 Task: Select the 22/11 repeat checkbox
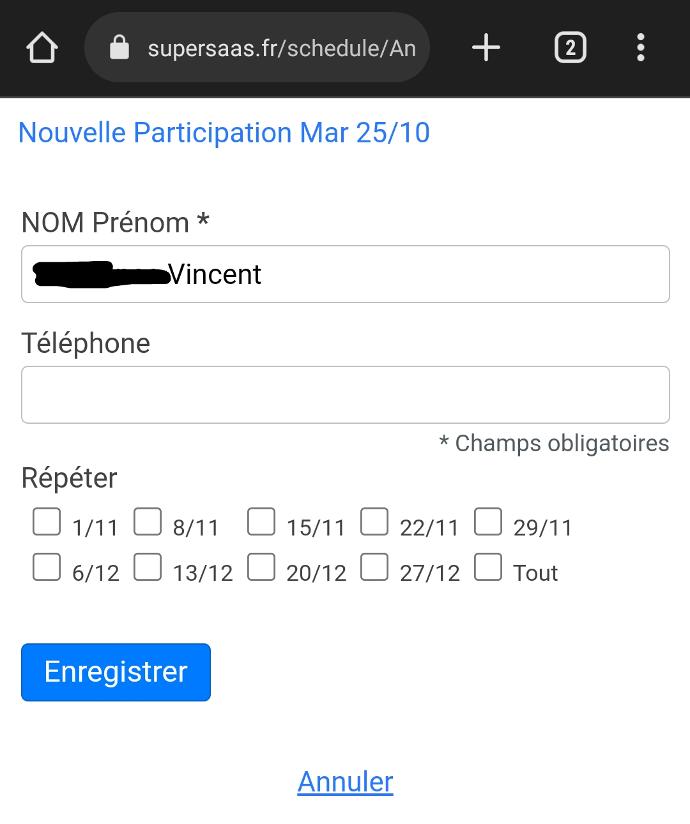coord(374,522)
